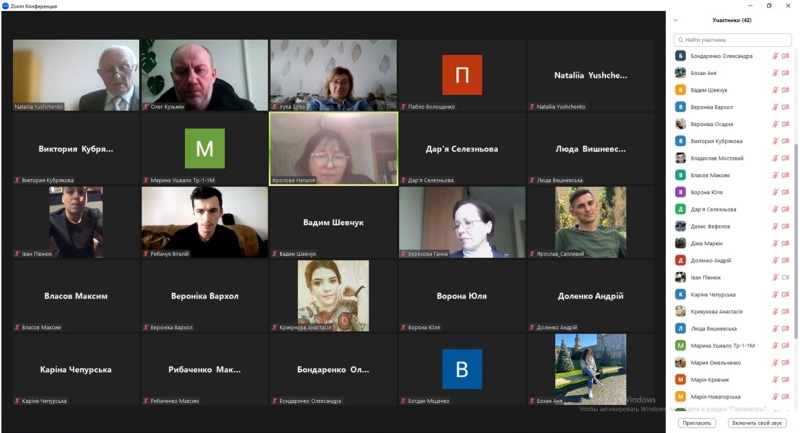
Task: Select Іван Півнюк video tile
Action: tap(76, 222)
